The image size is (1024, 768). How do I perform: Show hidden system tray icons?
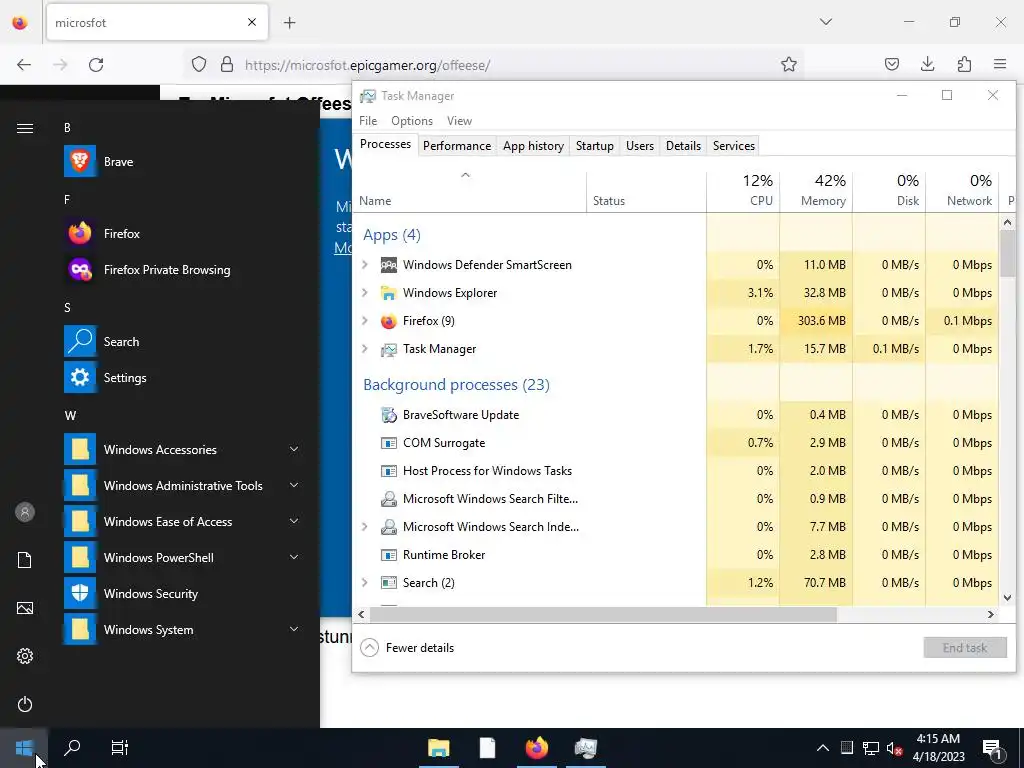point(823,748)
